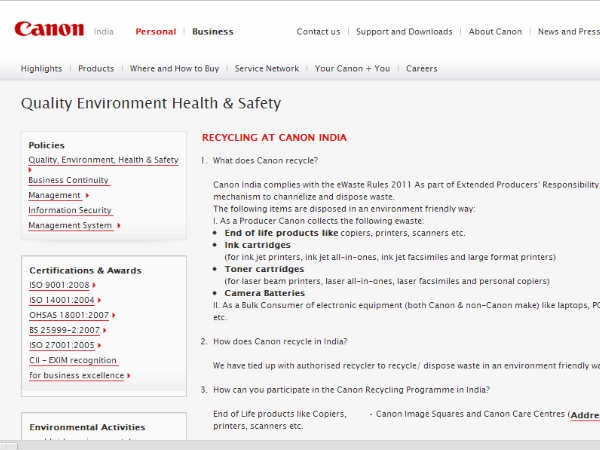600x450 pixels.
Task: Open Your Canon + You
Action: pyautogui.click(x=352, y=68)
